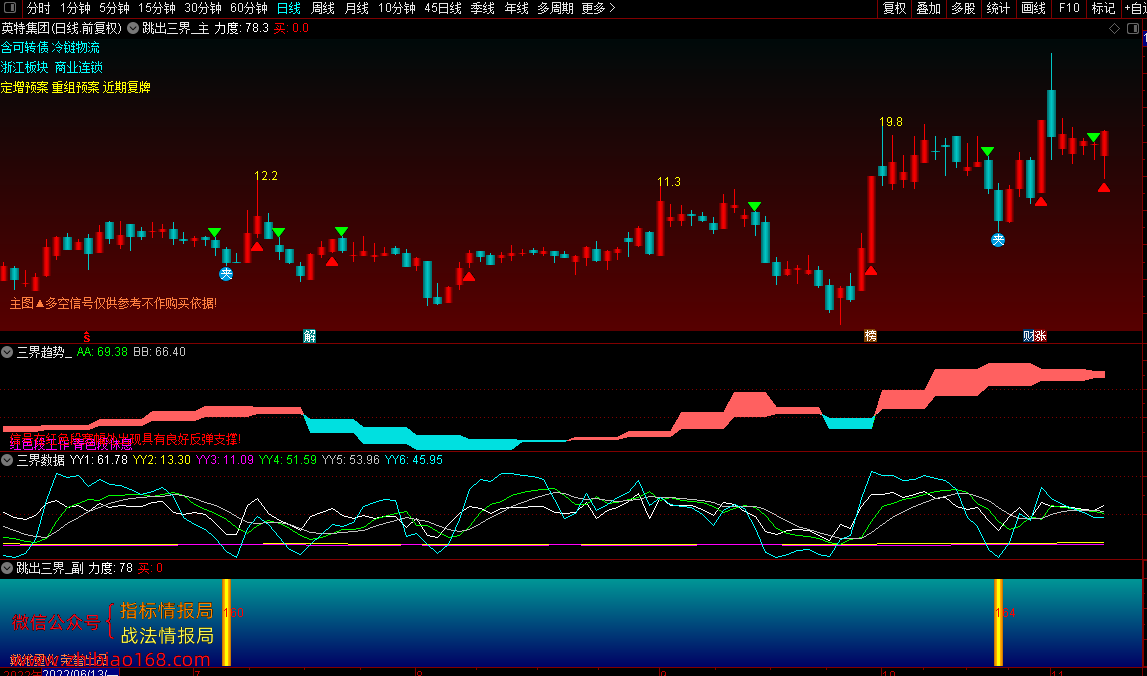The image size is (1147, 676).
Task: Click the 标记 mark button
Action: [x=1103, y=8]
